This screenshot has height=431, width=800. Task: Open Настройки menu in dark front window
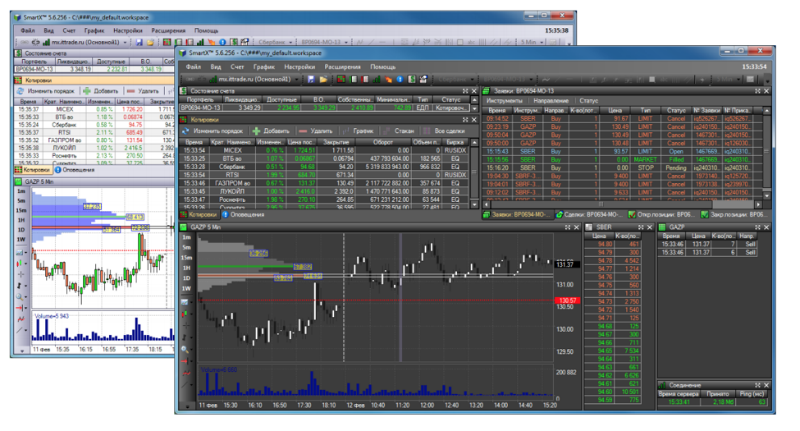coord(299,67)
